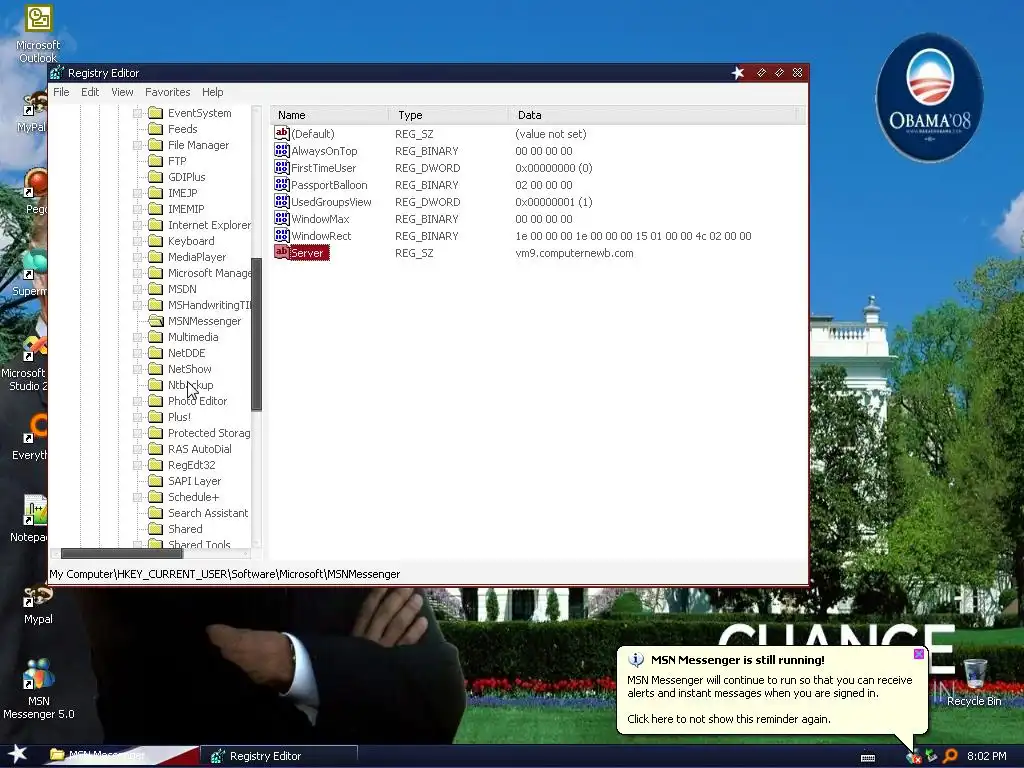Screen dimensions: 1024x768
Task: Expand the File Manager key
Action: point(138,145)
